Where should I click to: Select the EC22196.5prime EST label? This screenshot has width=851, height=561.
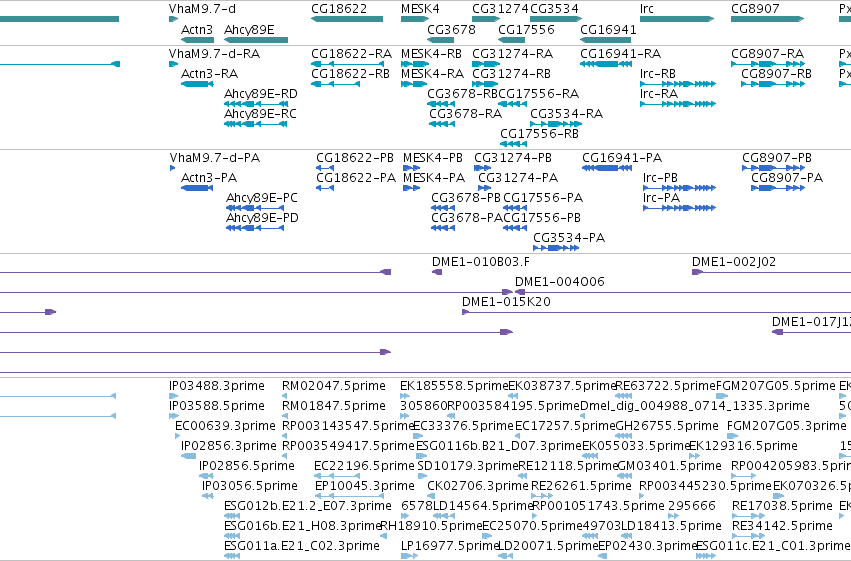point(364,466)
